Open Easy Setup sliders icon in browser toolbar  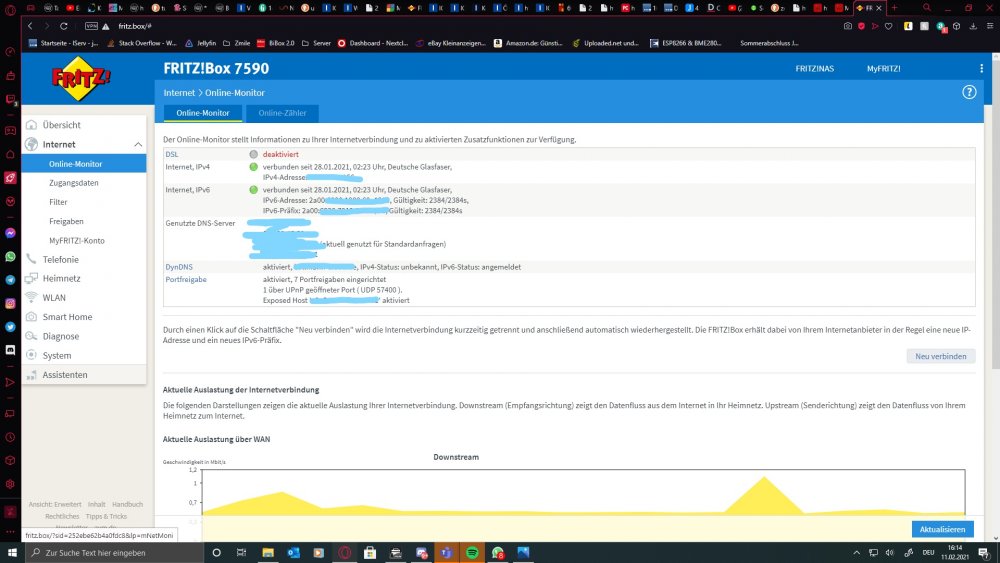(989, 26)
